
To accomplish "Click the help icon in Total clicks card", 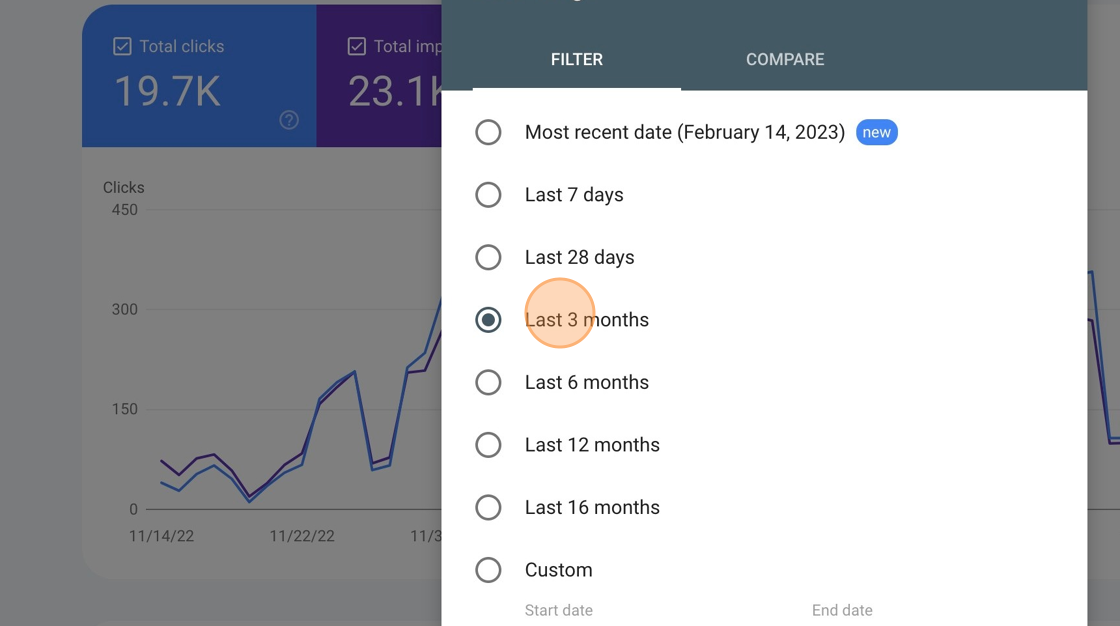I will pyautogui.click(x=289, y=120).
